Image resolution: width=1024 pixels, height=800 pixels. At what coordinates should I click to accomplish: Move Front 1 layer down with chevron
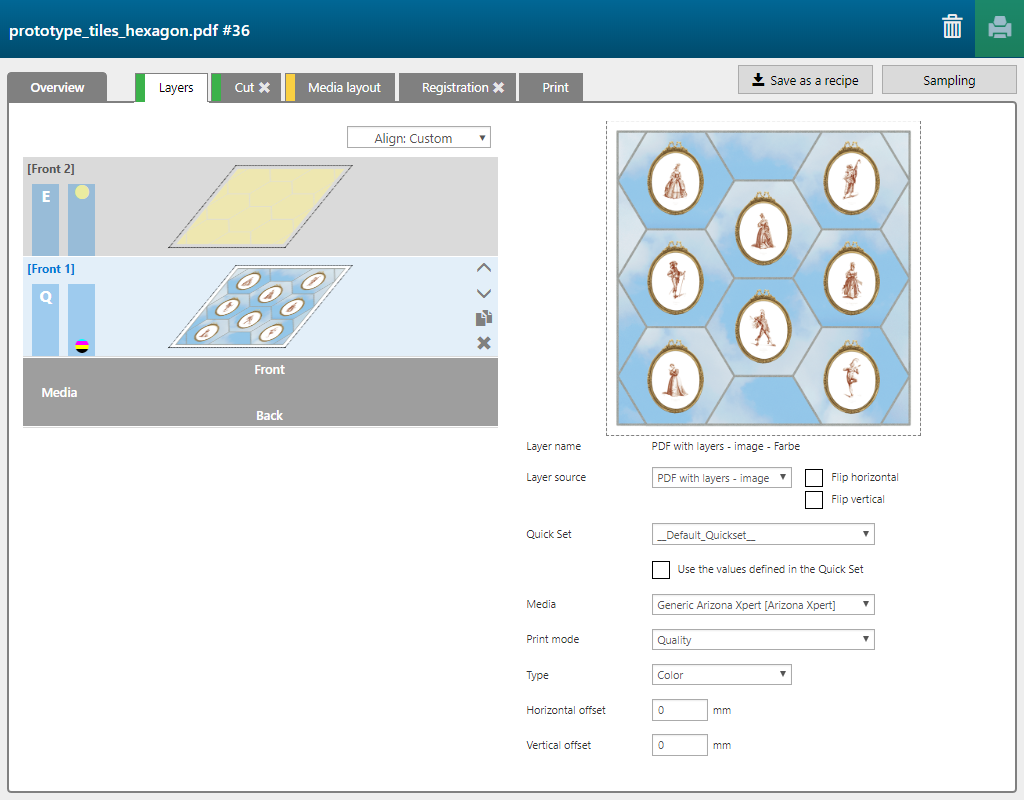tap(483, 293)
